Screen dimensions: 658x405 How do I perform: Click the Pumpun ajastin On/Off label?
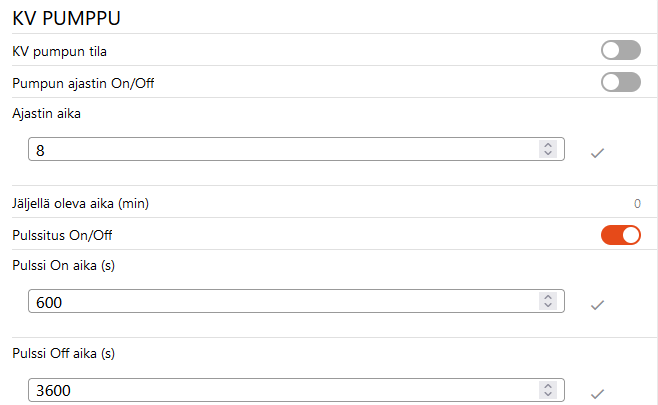83,82
